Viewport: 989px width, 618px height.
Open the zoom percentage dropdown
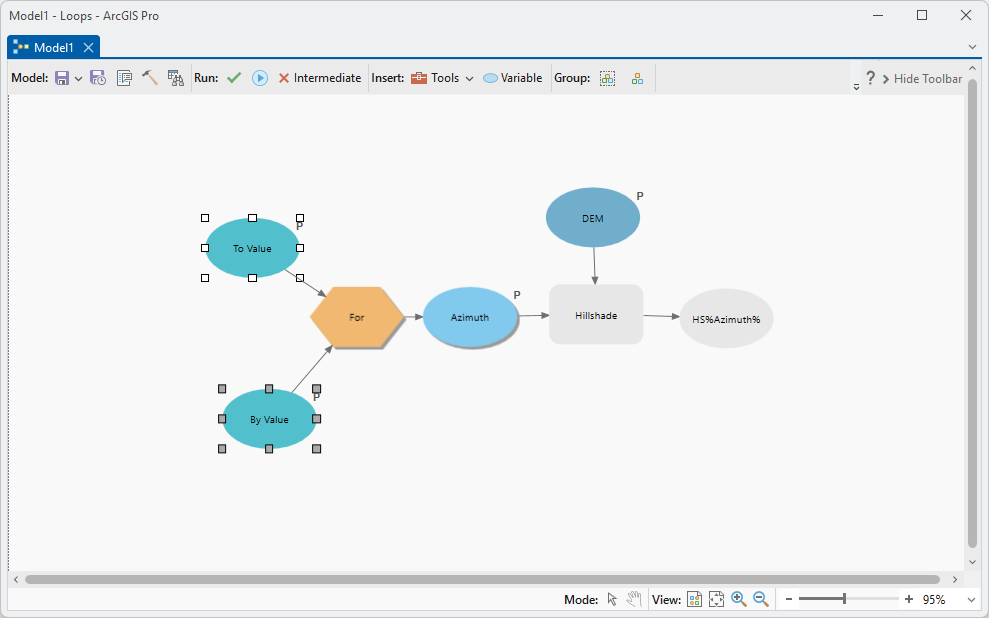point(972,600)
